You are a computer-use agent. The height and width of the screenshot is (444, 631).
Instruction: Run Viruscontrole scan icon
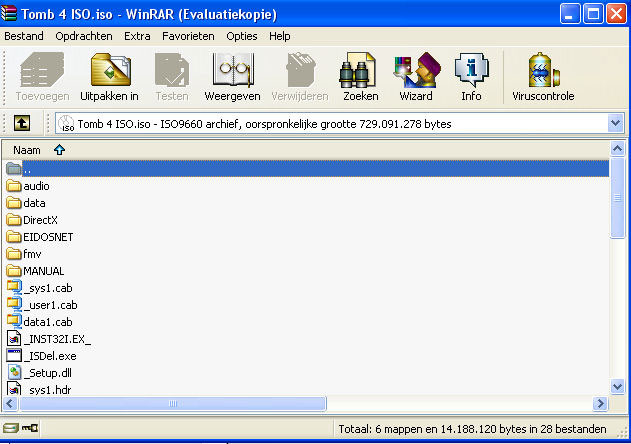click(x=544, y=70)
